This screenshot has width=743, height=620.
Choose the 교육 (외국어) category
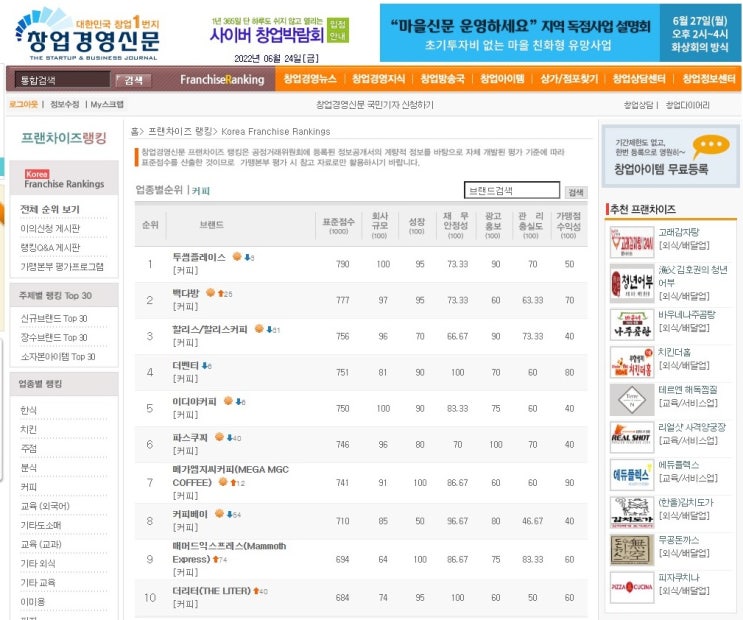pos(45,506)
